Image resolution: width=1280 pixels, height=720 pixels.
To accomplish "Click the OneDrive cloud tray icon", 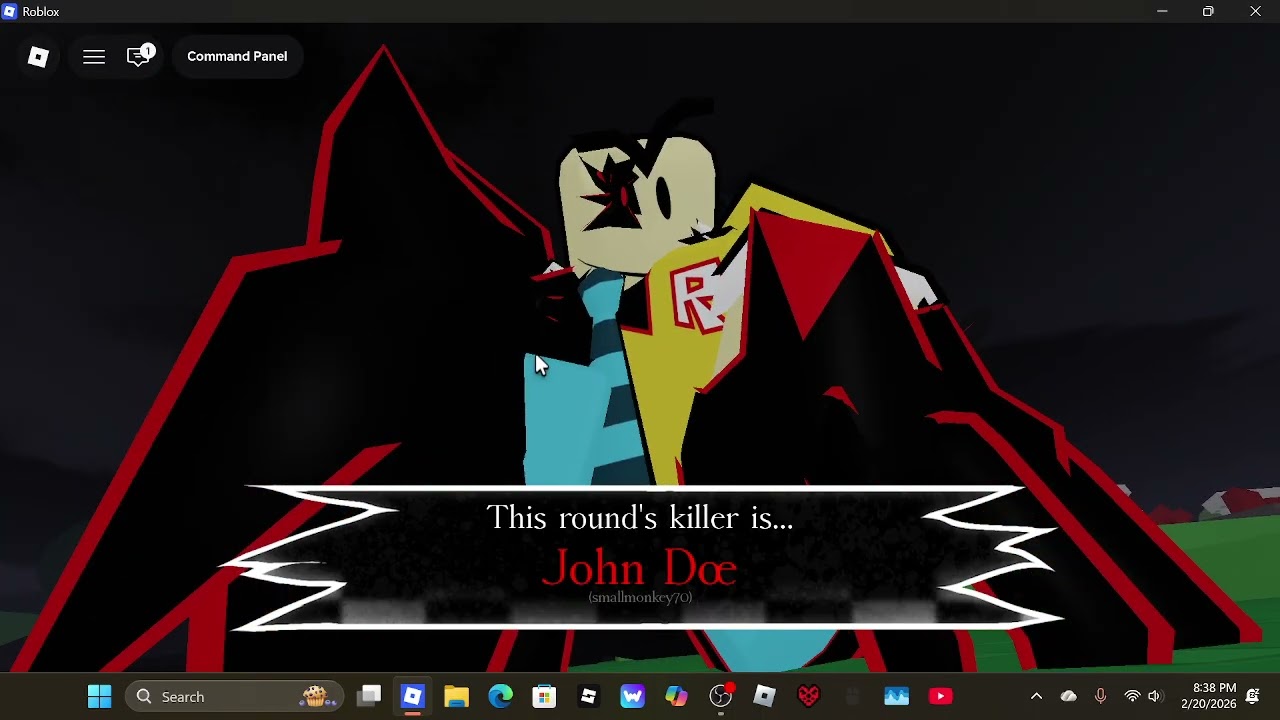I will pos(1068,697).
